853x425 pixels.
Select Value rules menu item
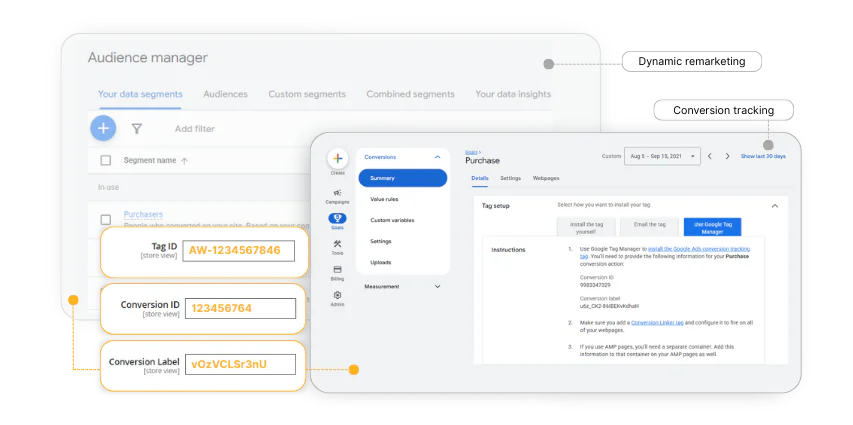[x=384, y=199]
